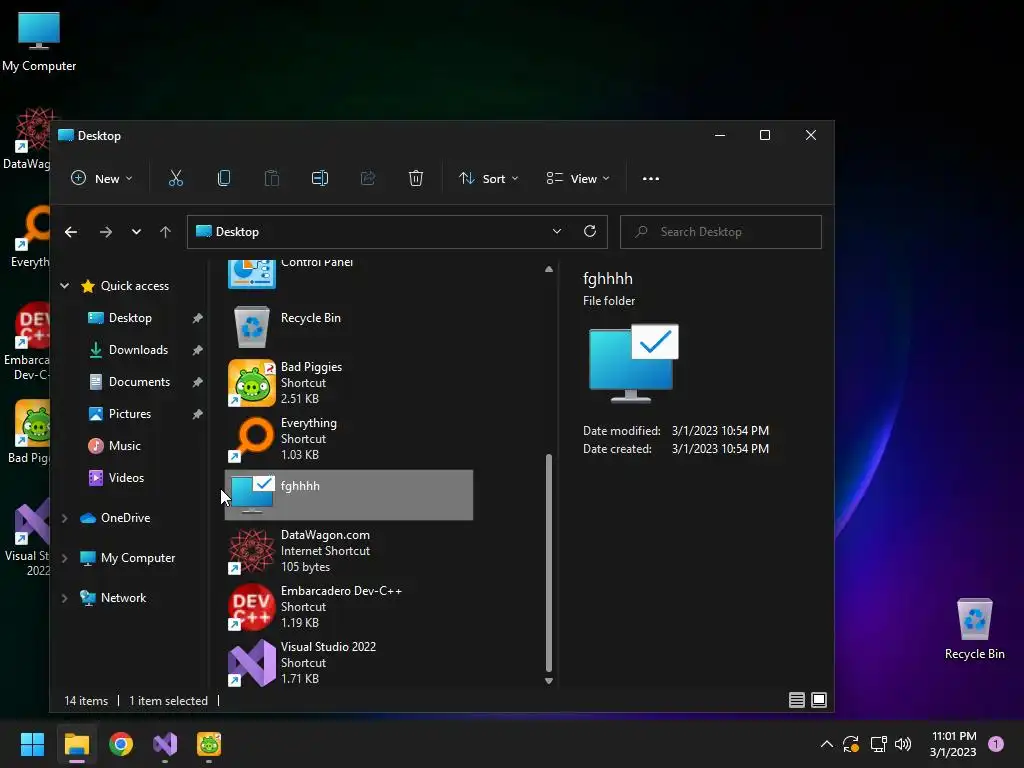Click the Share icon in toolbar
Screen dimensions: 1024x768
coord(368,178)
